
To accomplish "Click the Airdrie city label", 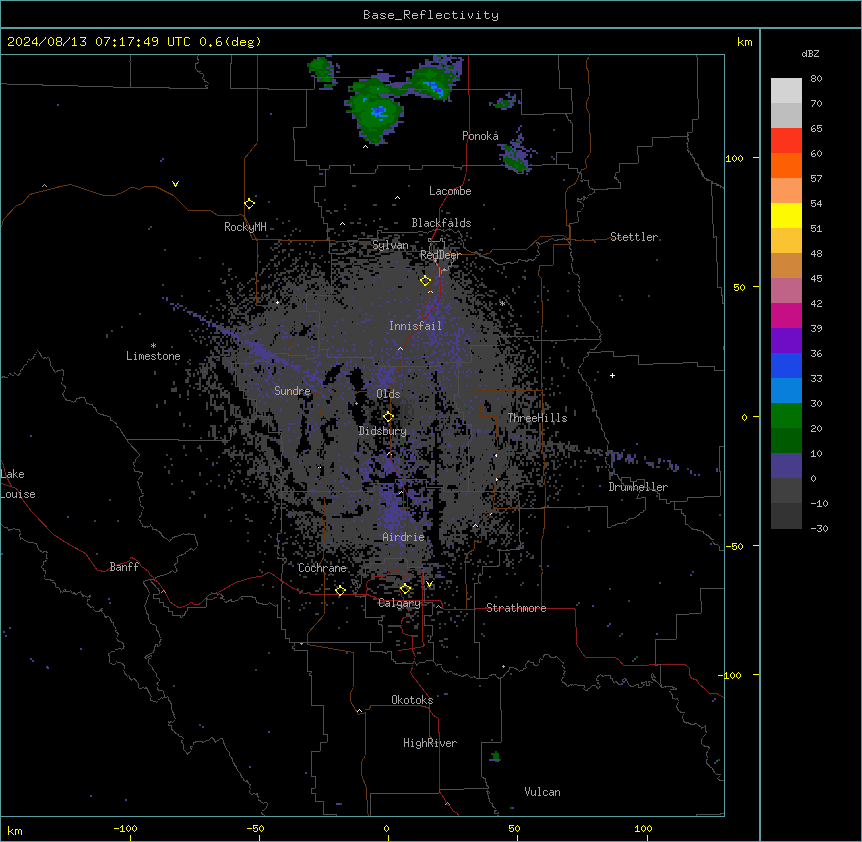I will click(x=403, y=537).
